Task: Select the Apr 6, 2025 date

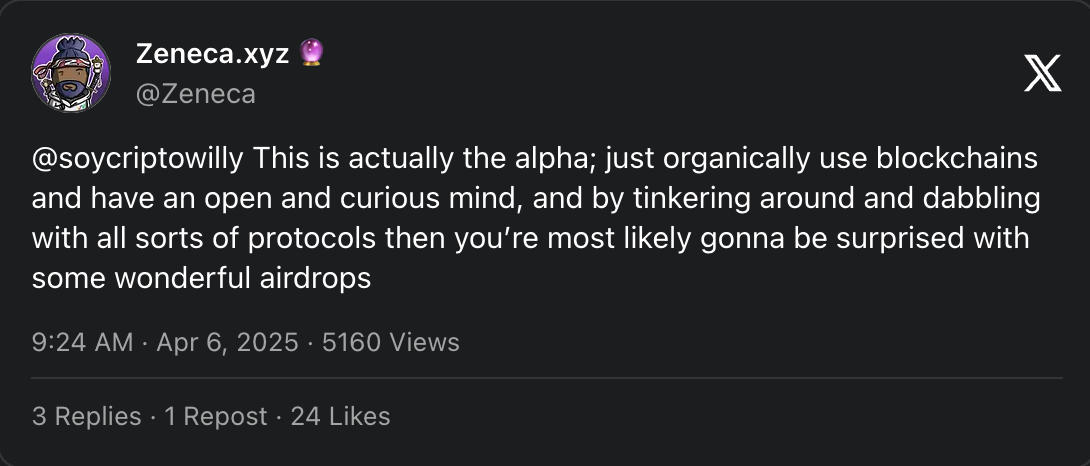Action: pos(226,342)
